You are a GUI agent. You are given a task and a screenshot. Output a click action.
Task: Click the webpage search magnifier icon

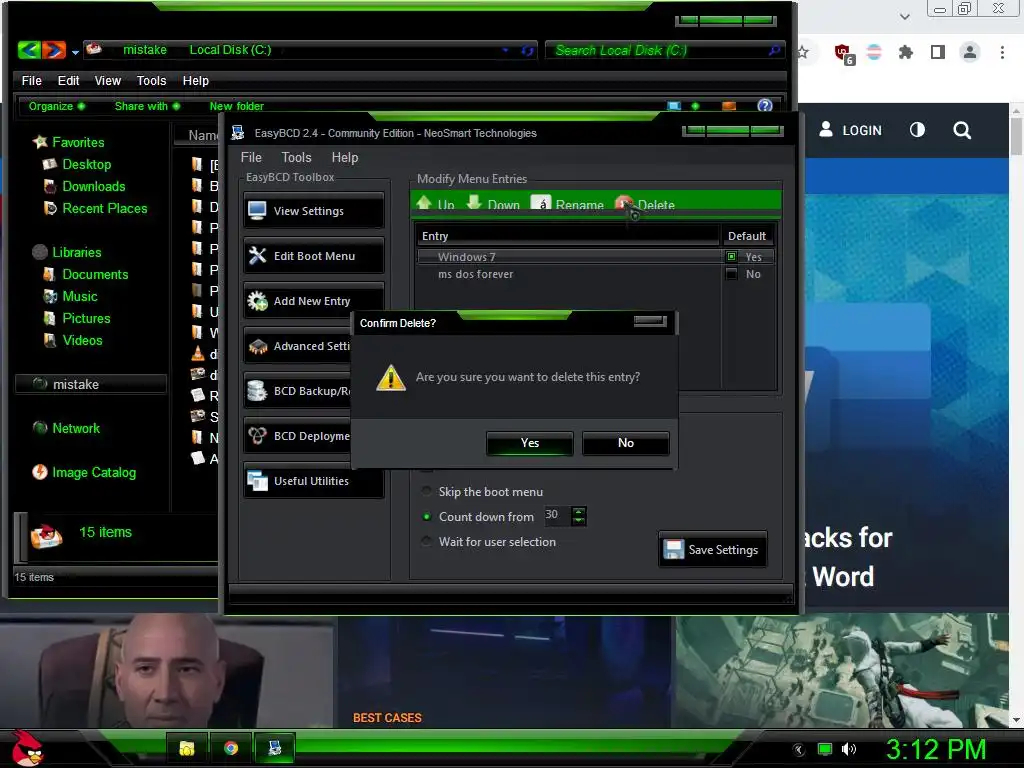(961, 130)
